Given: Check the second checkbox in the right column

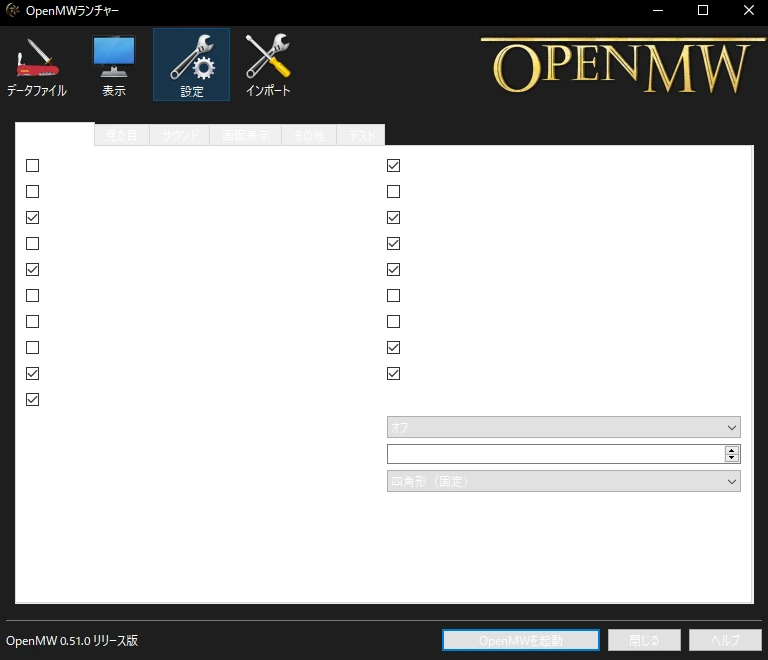Looking at the screenshot, I should click(x=393, y=191).
